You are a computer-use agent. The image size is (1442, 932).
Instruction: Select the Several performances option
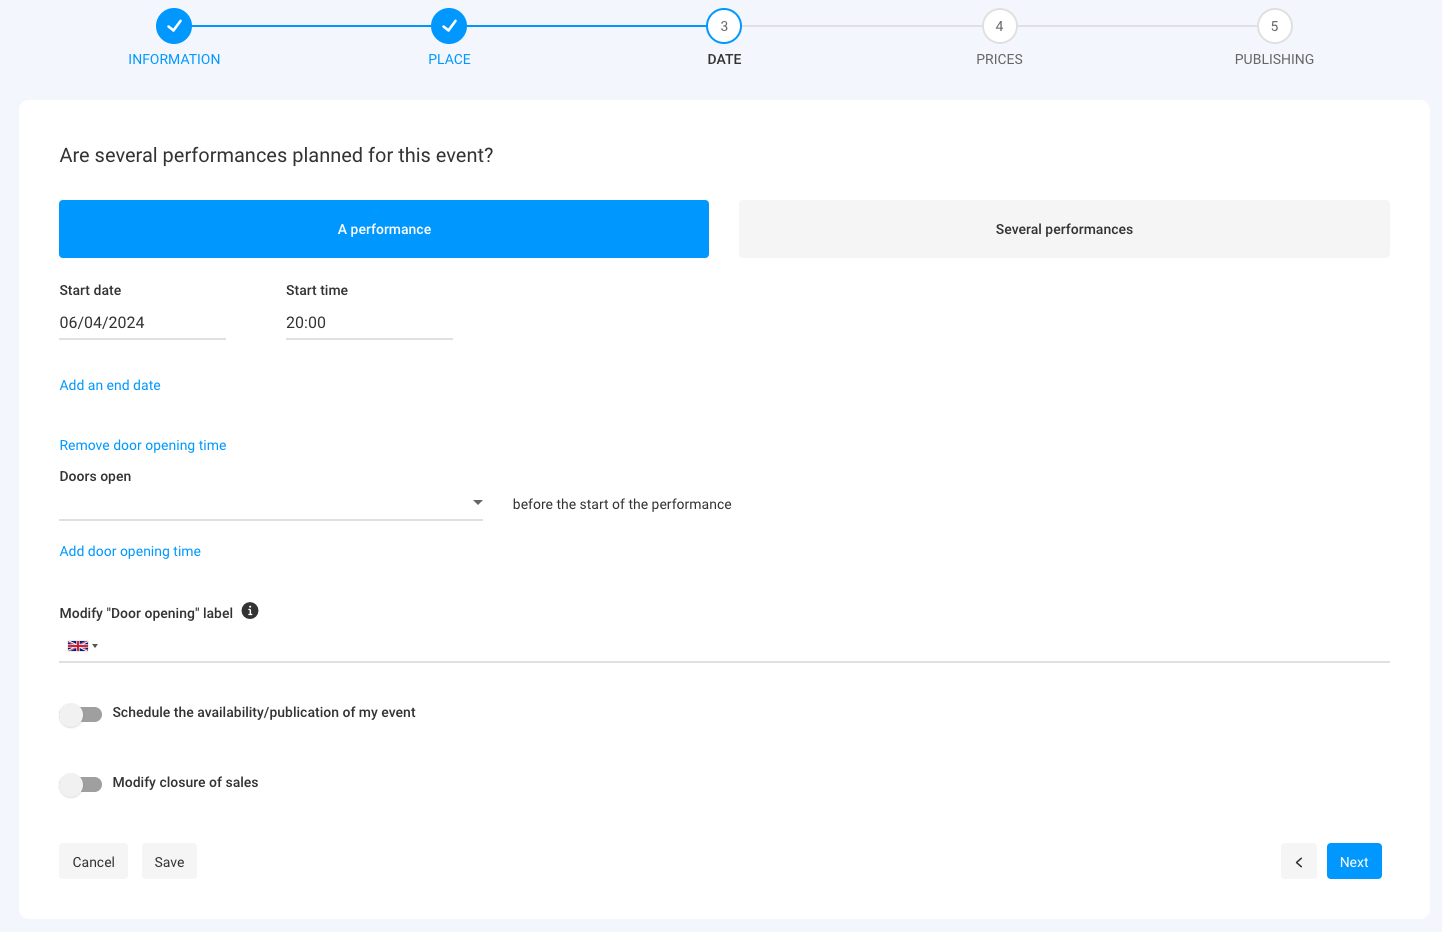tap(1064, 228)
